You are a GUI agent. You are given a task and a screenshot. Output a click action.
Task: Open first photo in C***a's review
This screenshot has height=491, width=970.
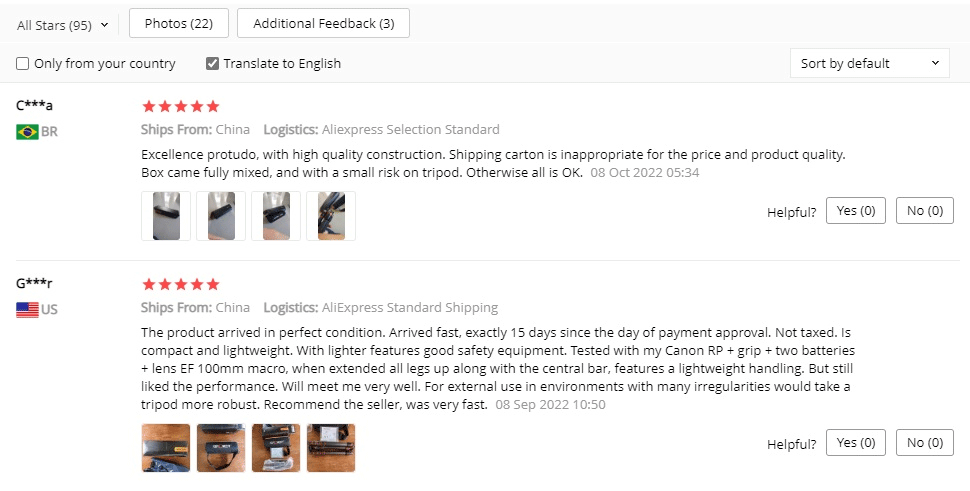pyautogui.click(x=166, y=216)
